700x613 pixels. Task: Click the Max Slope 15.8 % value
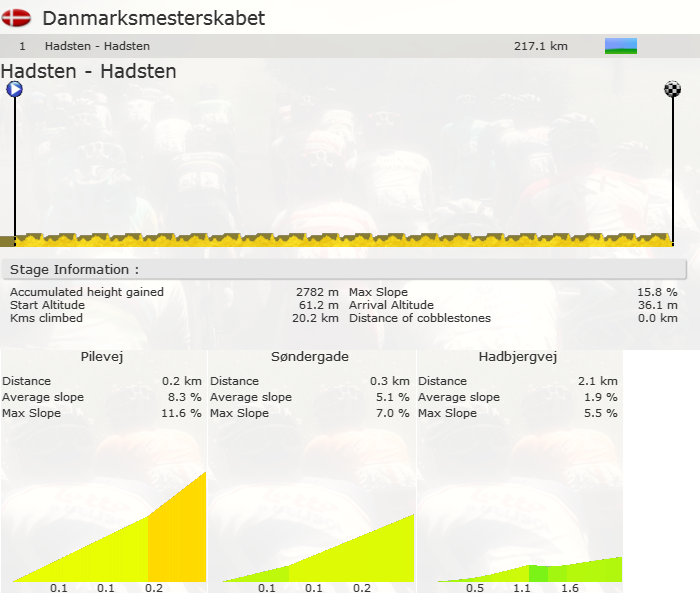tap(657, 292)
